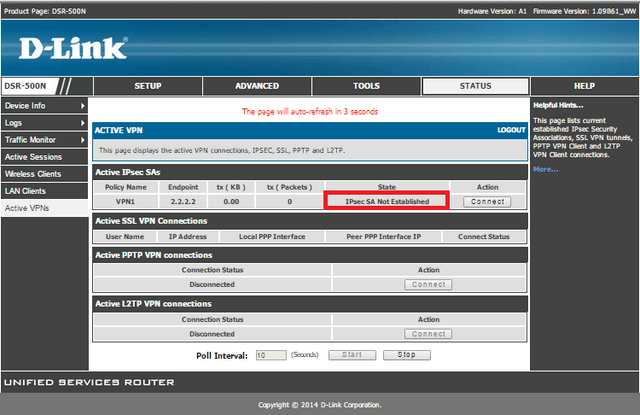Click 'IPsec SA Not Established' state cell
This screenshot has height=415, width=640.
387,202
